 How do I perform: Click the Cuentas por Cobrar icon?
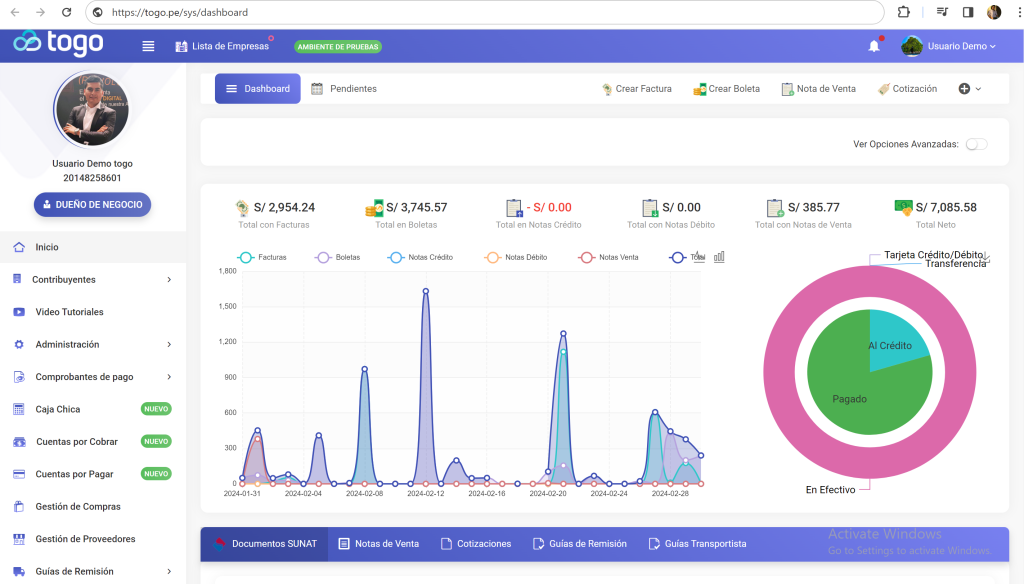click(x=18, y=442)
